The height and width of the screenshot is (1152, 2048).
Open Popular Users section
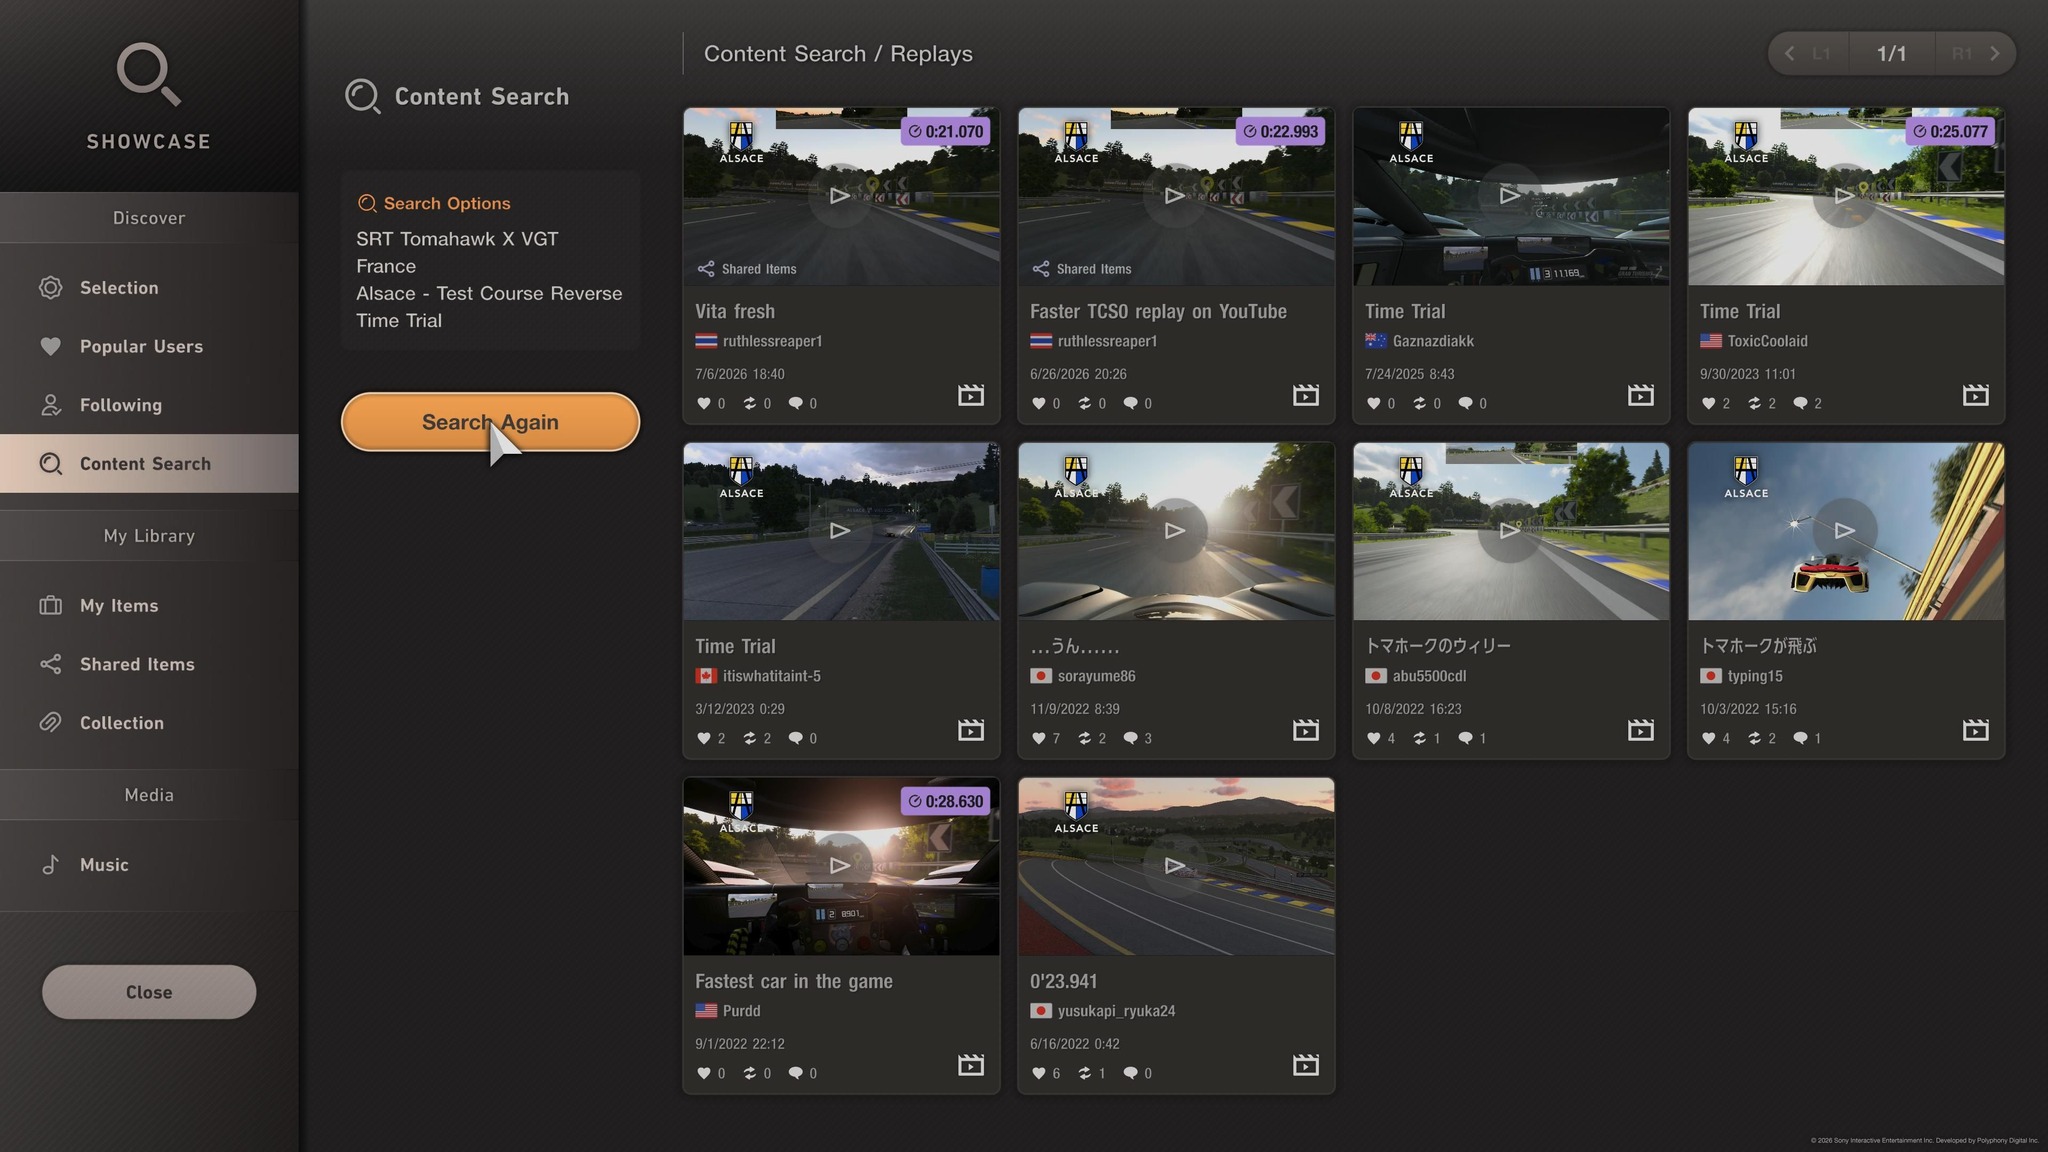(149, 347)
